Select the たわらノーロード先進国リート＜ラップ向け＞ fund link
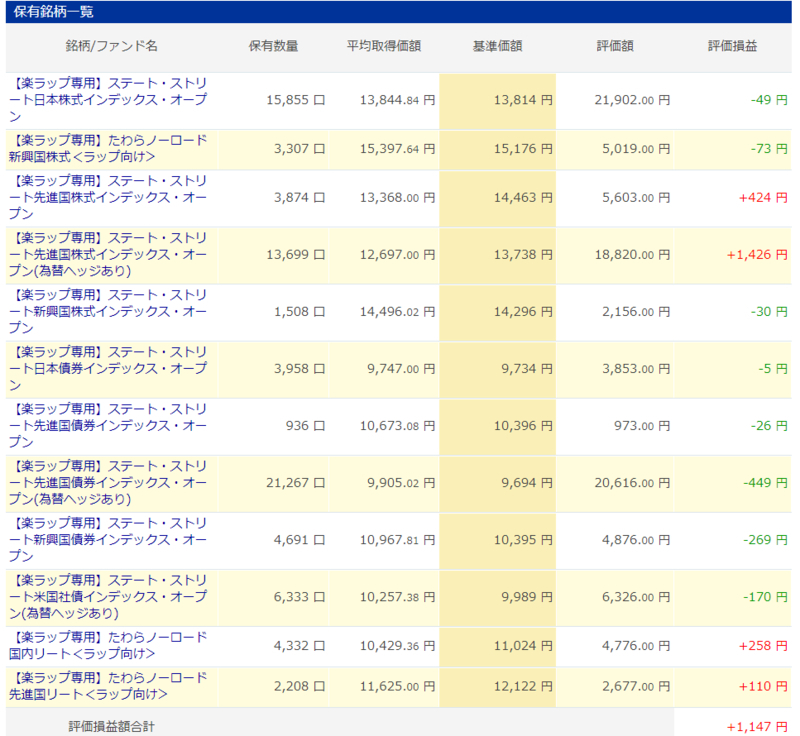Screen dimensions: 800x736 (x=110, y=687)
